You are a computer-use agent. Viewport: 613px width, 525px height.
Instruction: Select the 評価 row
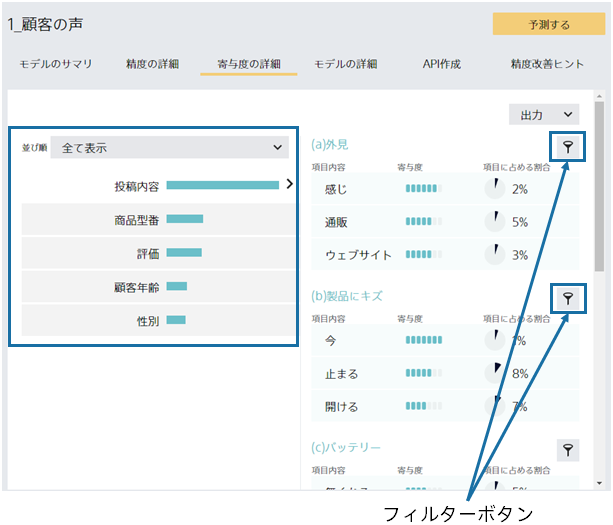pyautogui.click(x=158, y=253)
